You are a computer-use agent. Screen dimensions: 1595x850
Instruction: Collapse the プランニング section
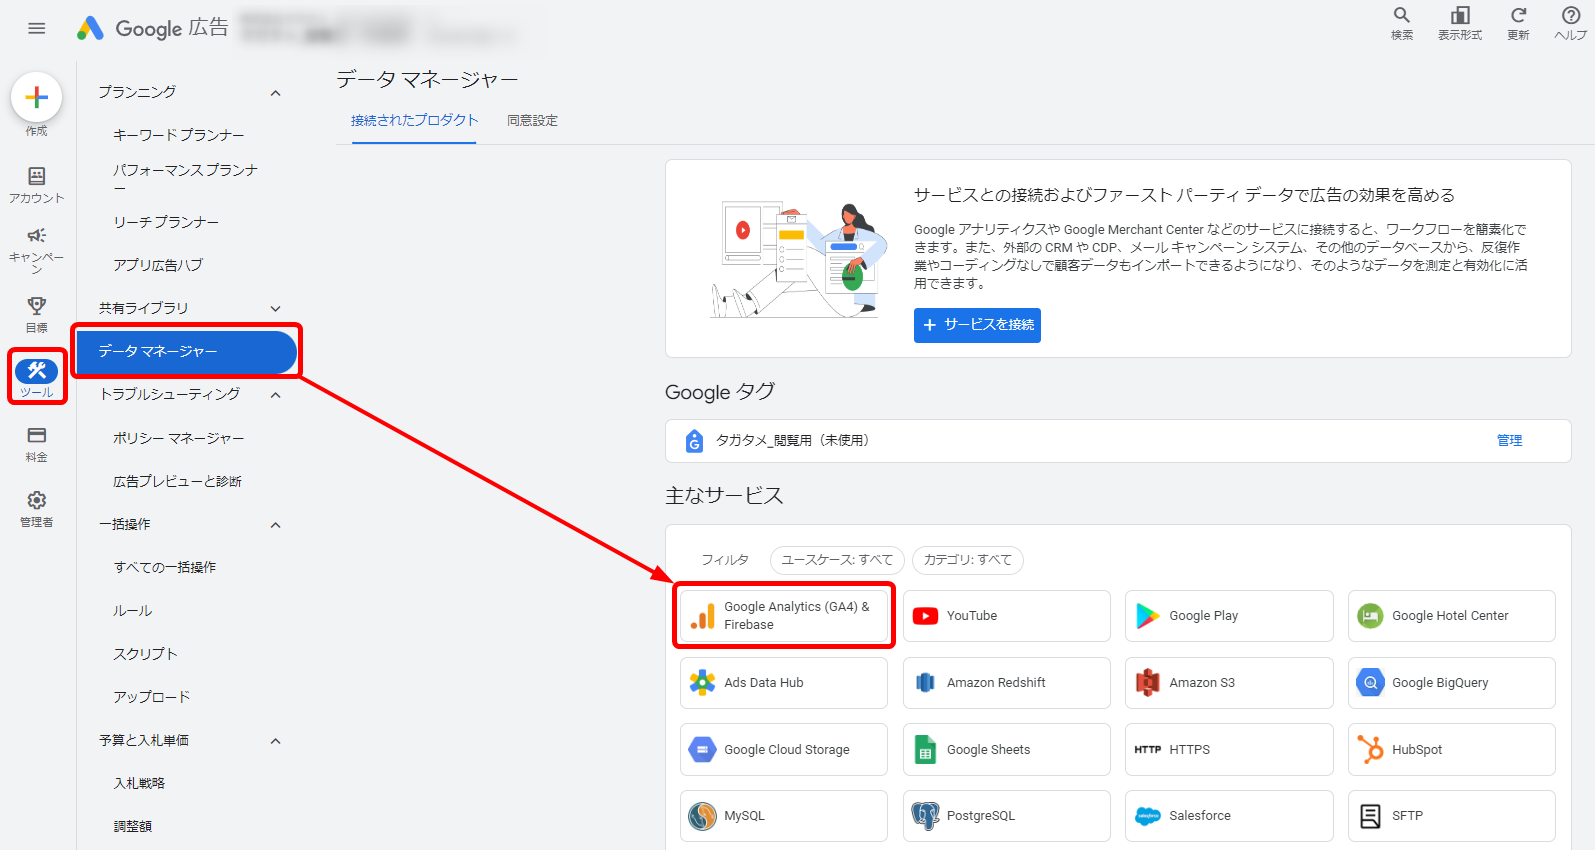coord(275,93)
